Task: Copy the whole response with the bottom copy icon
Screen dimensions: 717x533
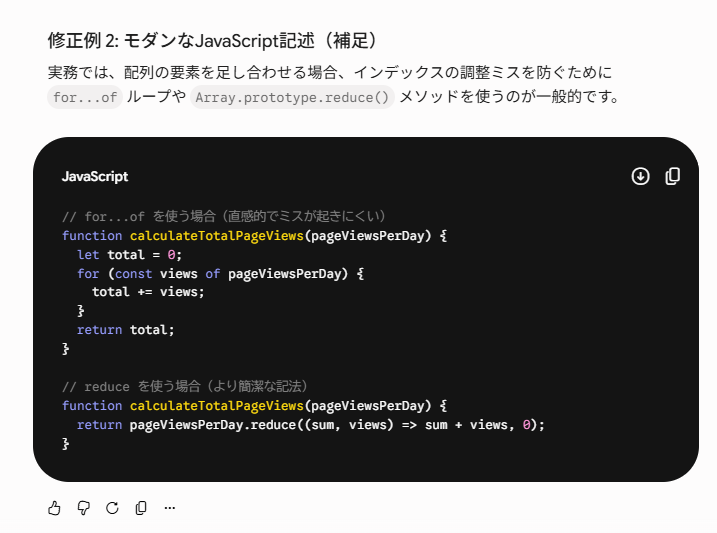Action: pos(141,508)
